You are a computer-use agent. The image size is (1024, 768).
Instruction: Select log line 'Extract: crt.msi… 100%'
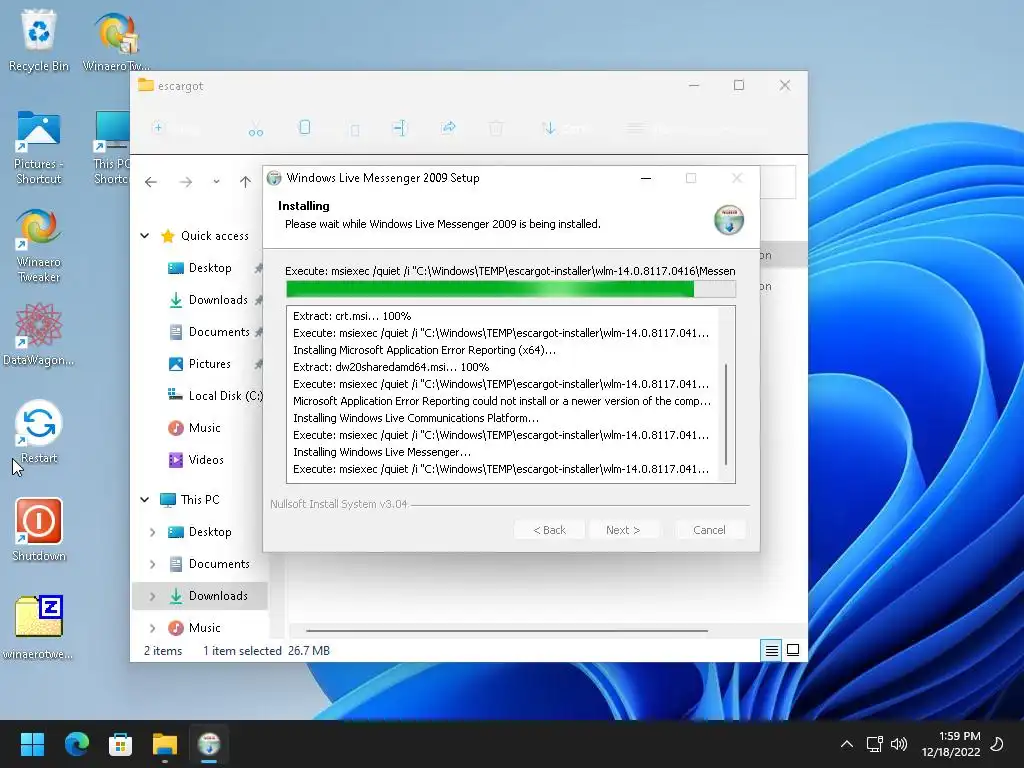[x=352, y=316]
